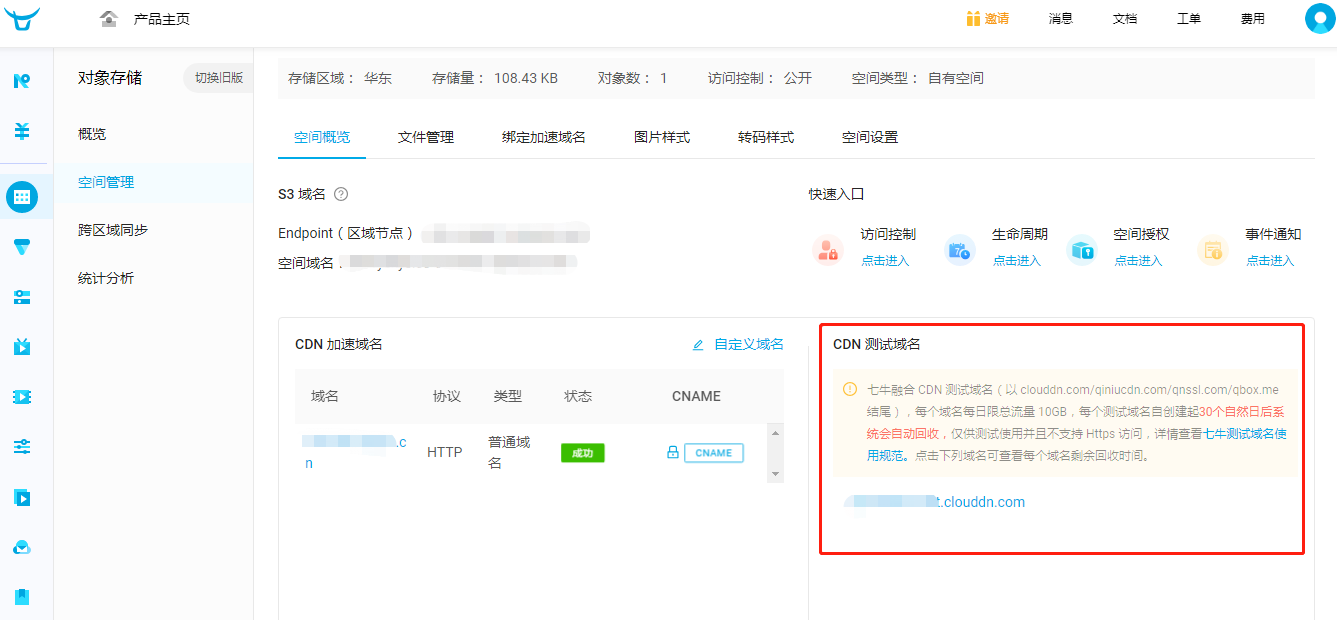The height and width of the screenshot is (620, 1337).
Task: Open 工单 in the top navigation
Action: [1189, 19]
